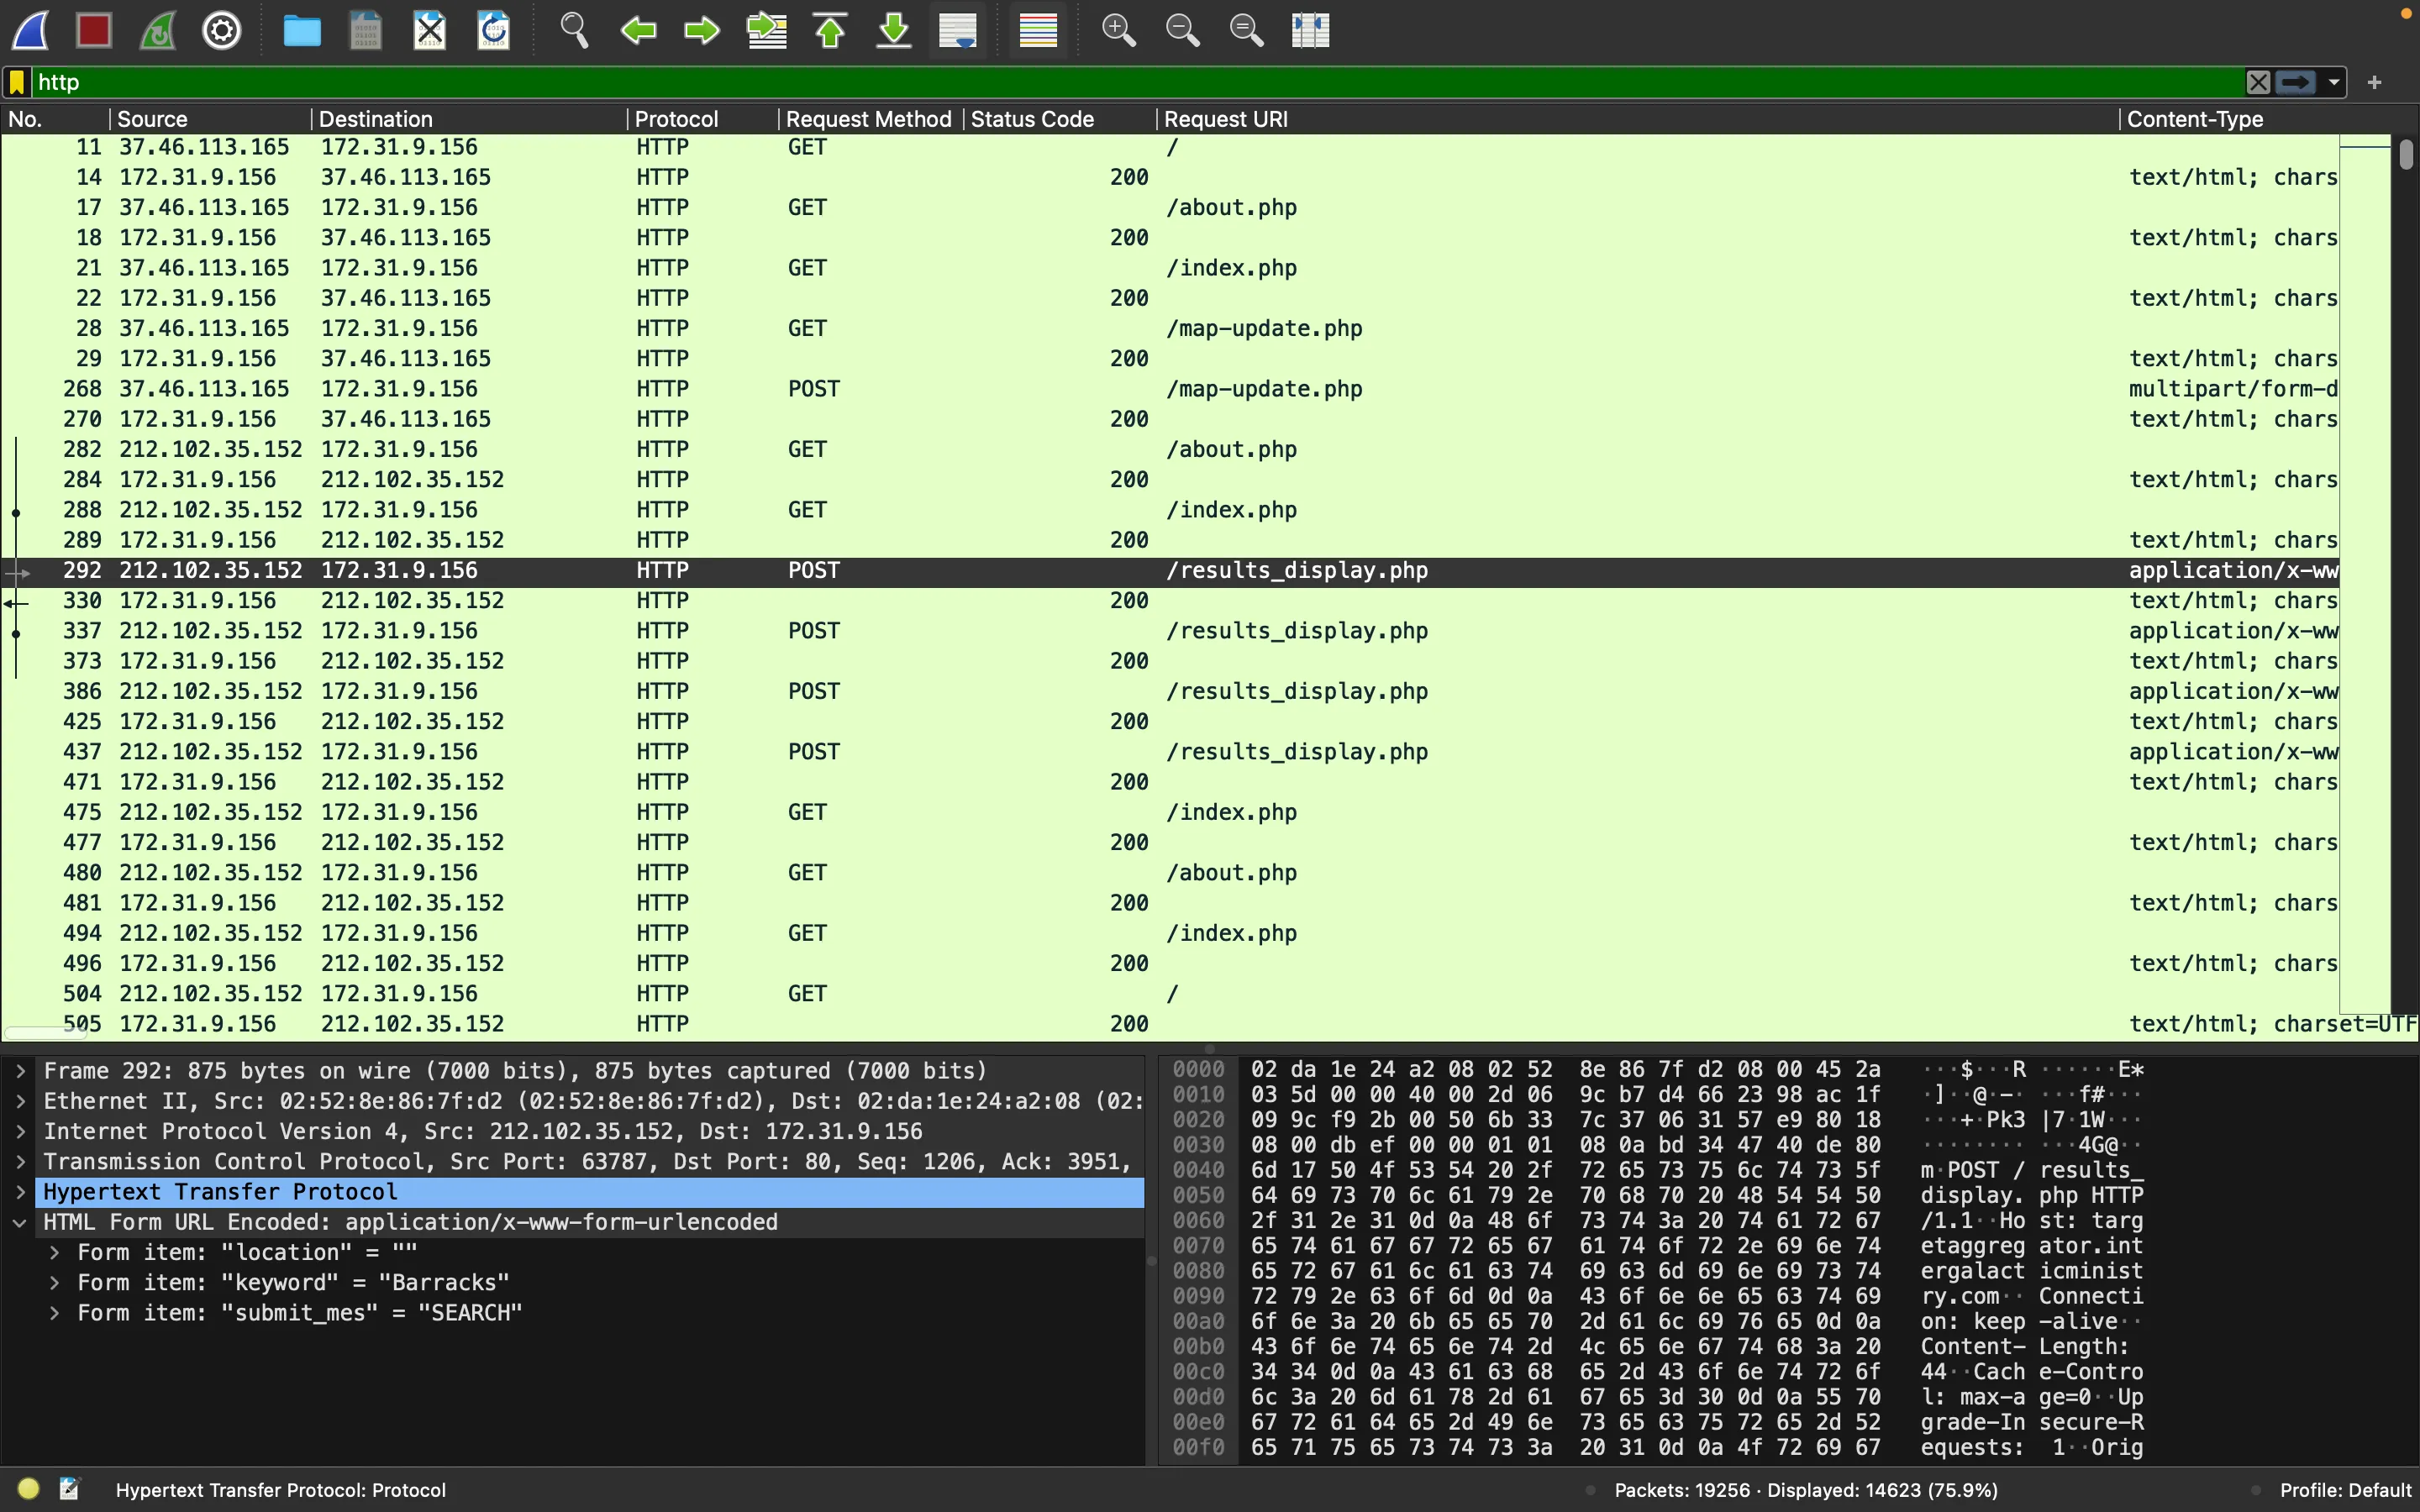Collapse HTML Form URL Encoded section
2420x1512 pixels.
[x=20, y=1222]
